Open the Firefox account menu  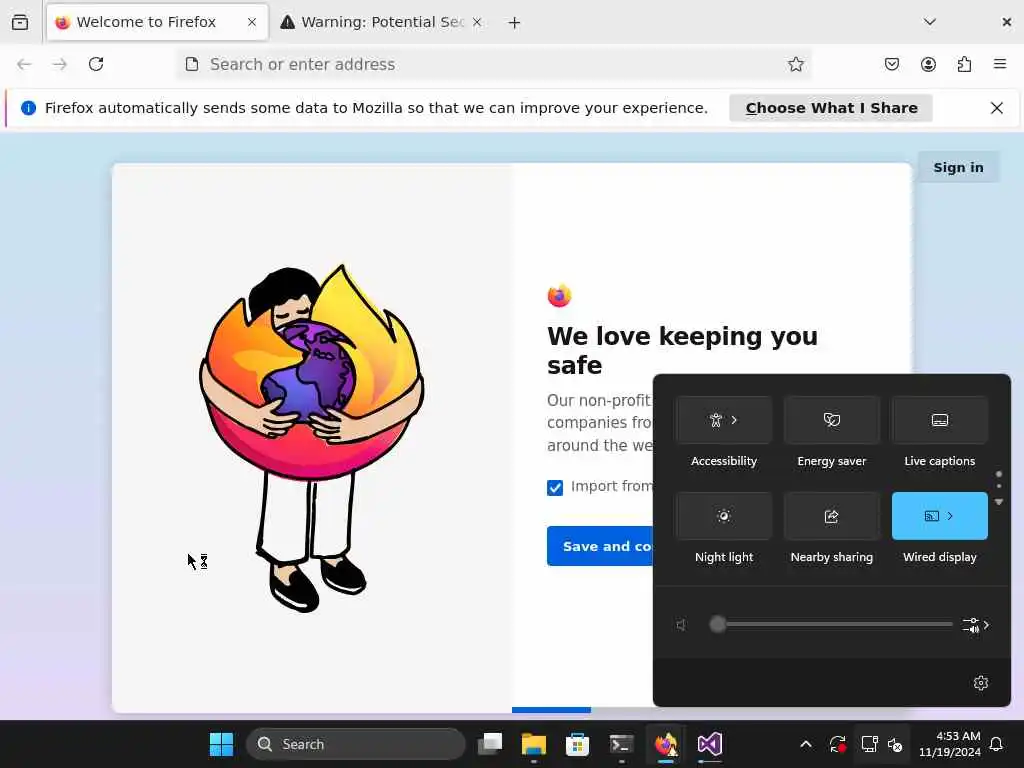(928, 64)
